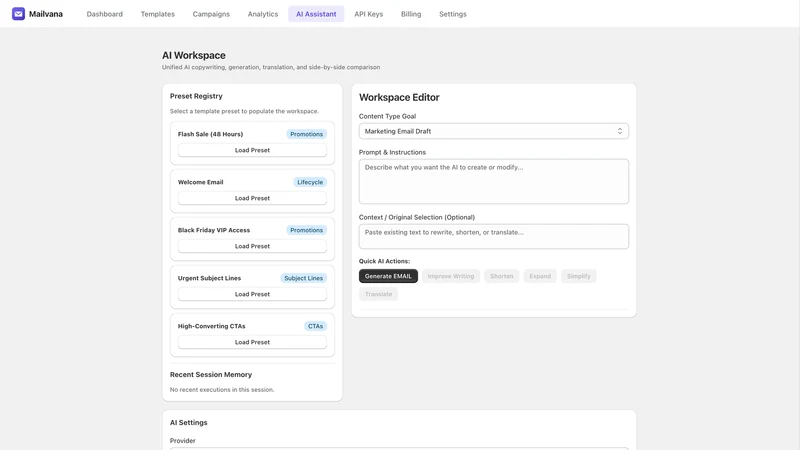
Task: Click the Recent Session Memory heading
Action: pyautogui.click(x=211, y=374)
